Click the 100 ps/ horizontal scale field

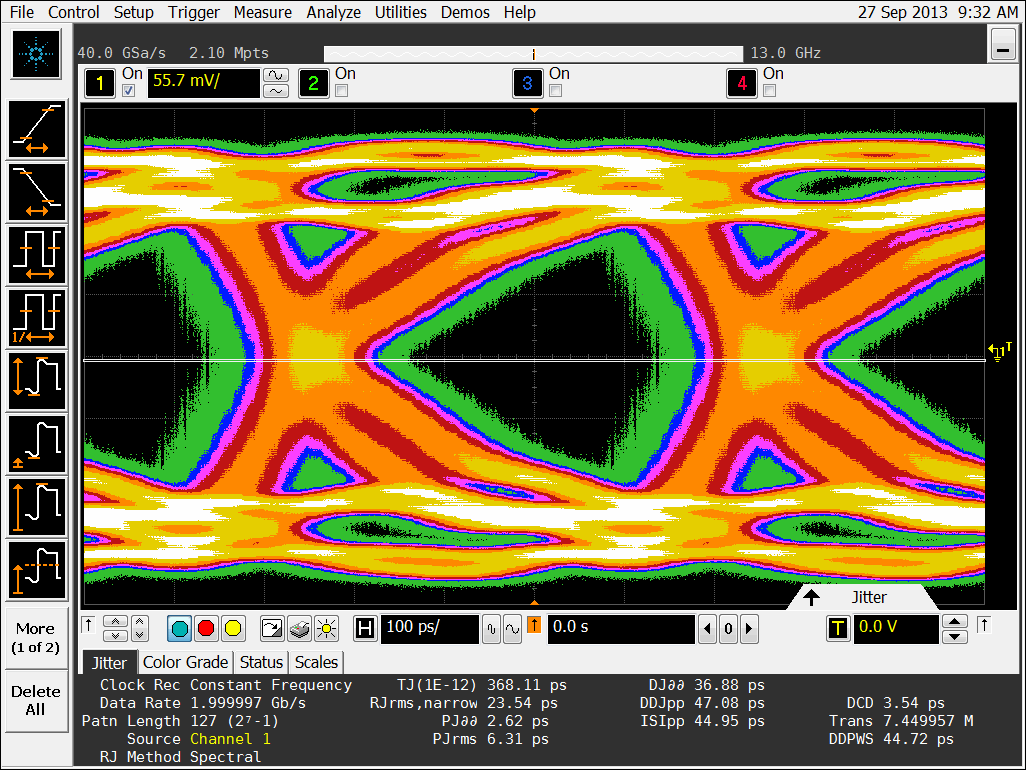[429, 629]
